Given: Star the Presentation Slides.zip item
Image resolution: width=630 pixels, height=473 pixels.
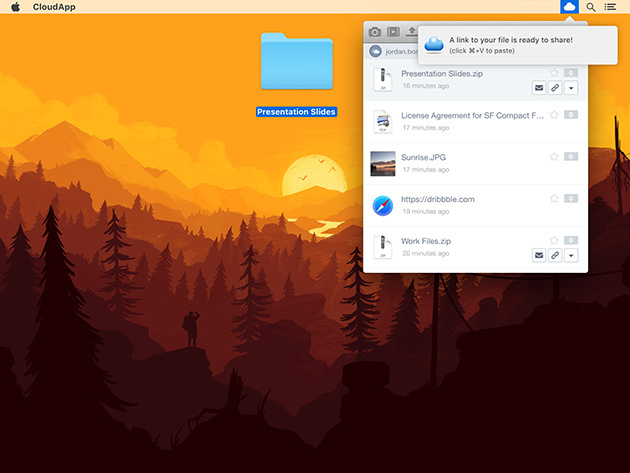Looking at the screenshot, I should 554,73.
